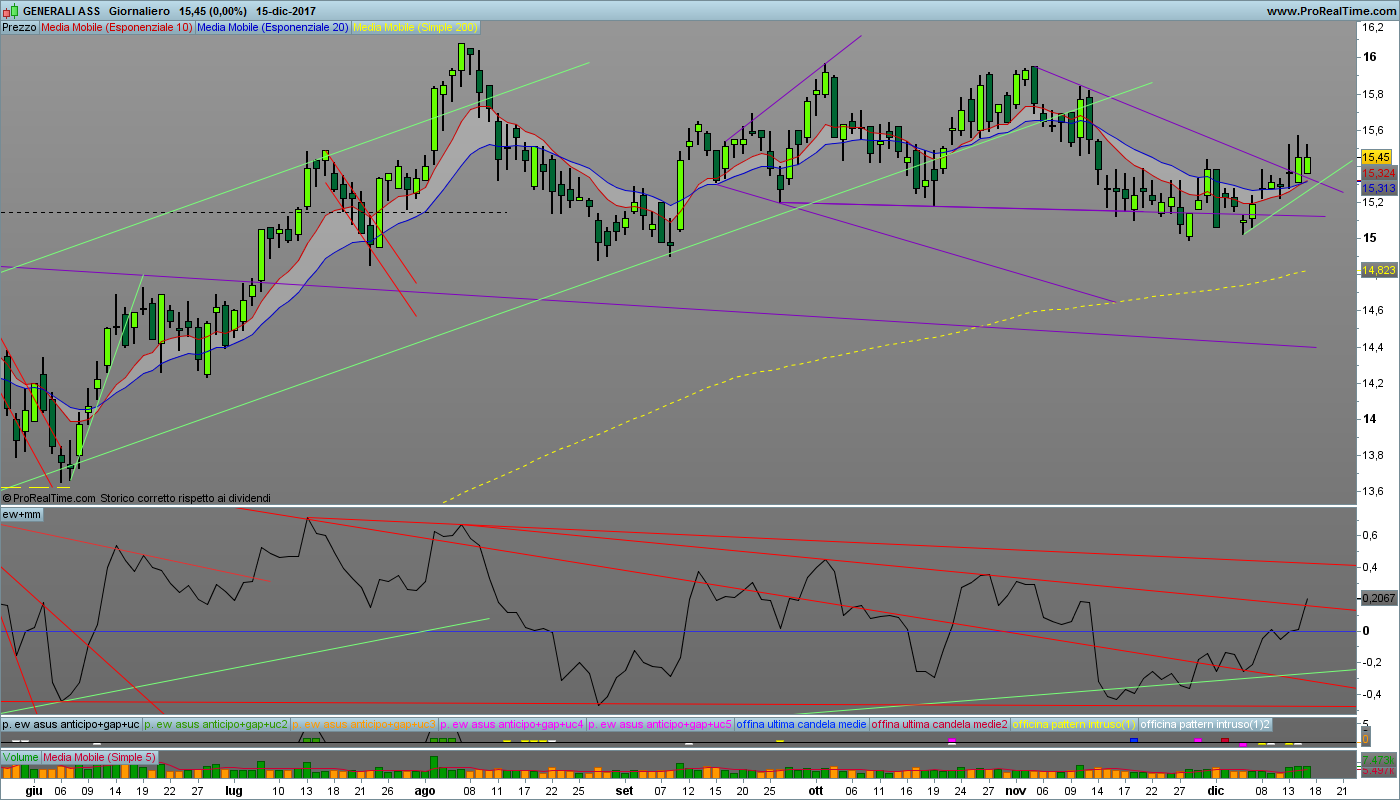Open Media Mobile (Esponenziale 20) indicator label

coord(273,27)
